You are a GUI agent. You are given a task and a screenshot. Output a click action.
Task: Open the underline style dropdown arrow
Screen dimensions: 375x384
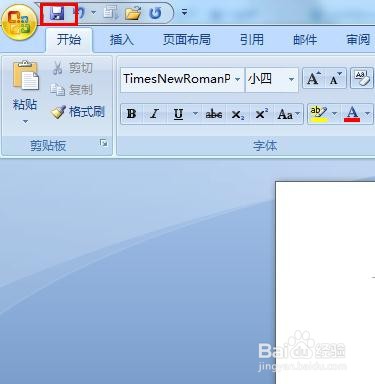tap(195, 114)
